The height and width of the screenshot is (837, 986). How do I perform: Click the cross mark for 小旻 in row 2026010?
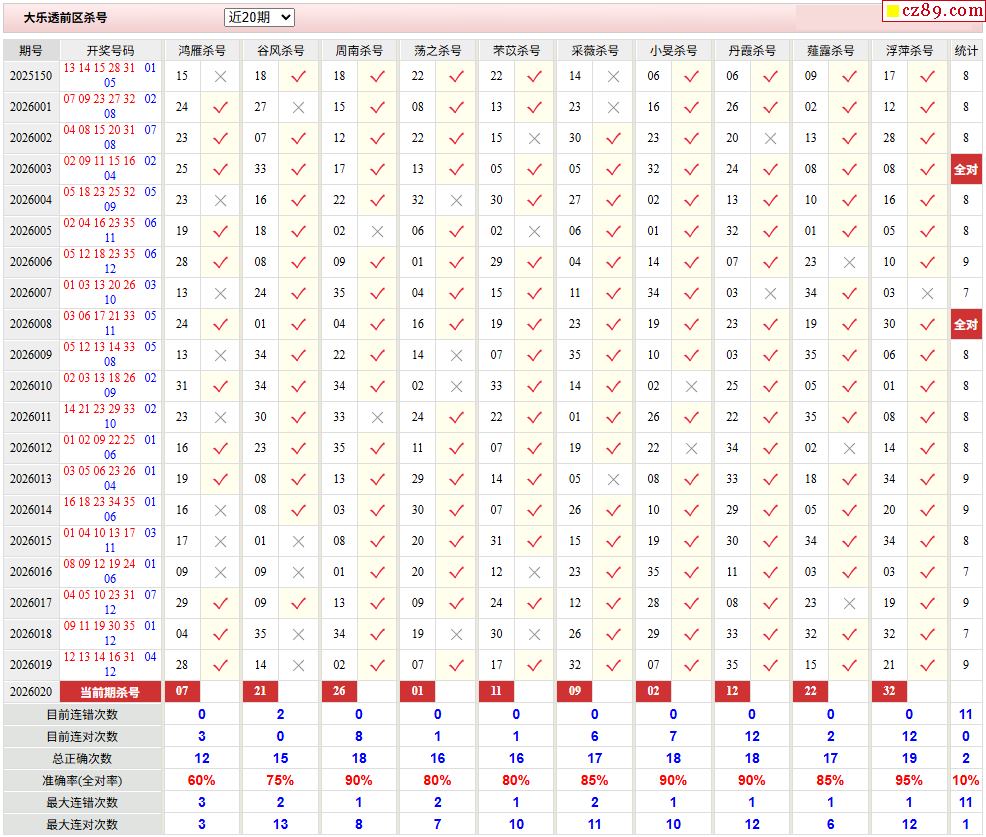tap(691, 386)
